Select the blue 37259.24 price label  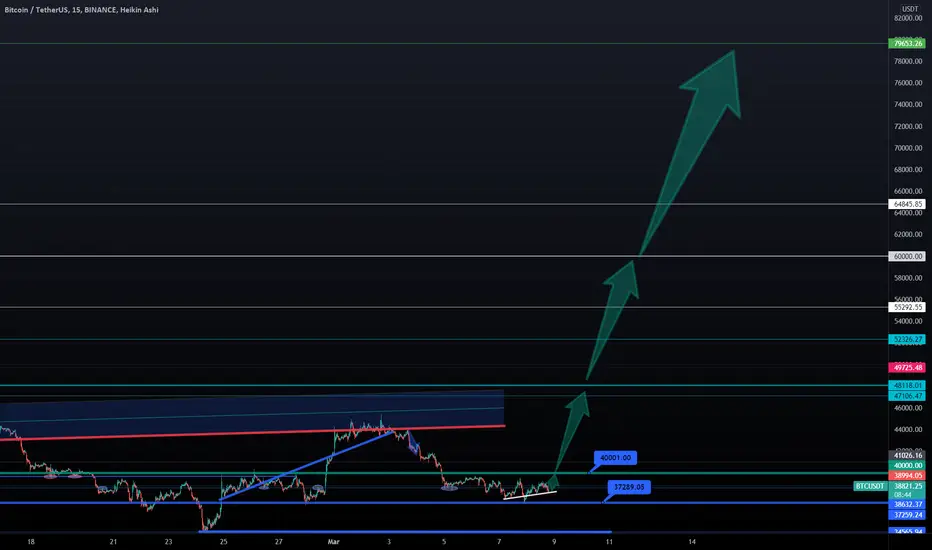[x=907, y=515]
